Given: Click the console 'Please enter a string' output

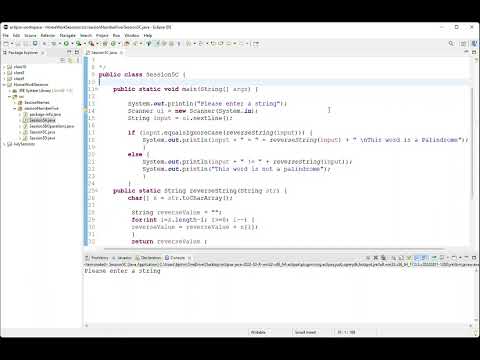Looking at the screenshot, I should (x=122, y=271).
